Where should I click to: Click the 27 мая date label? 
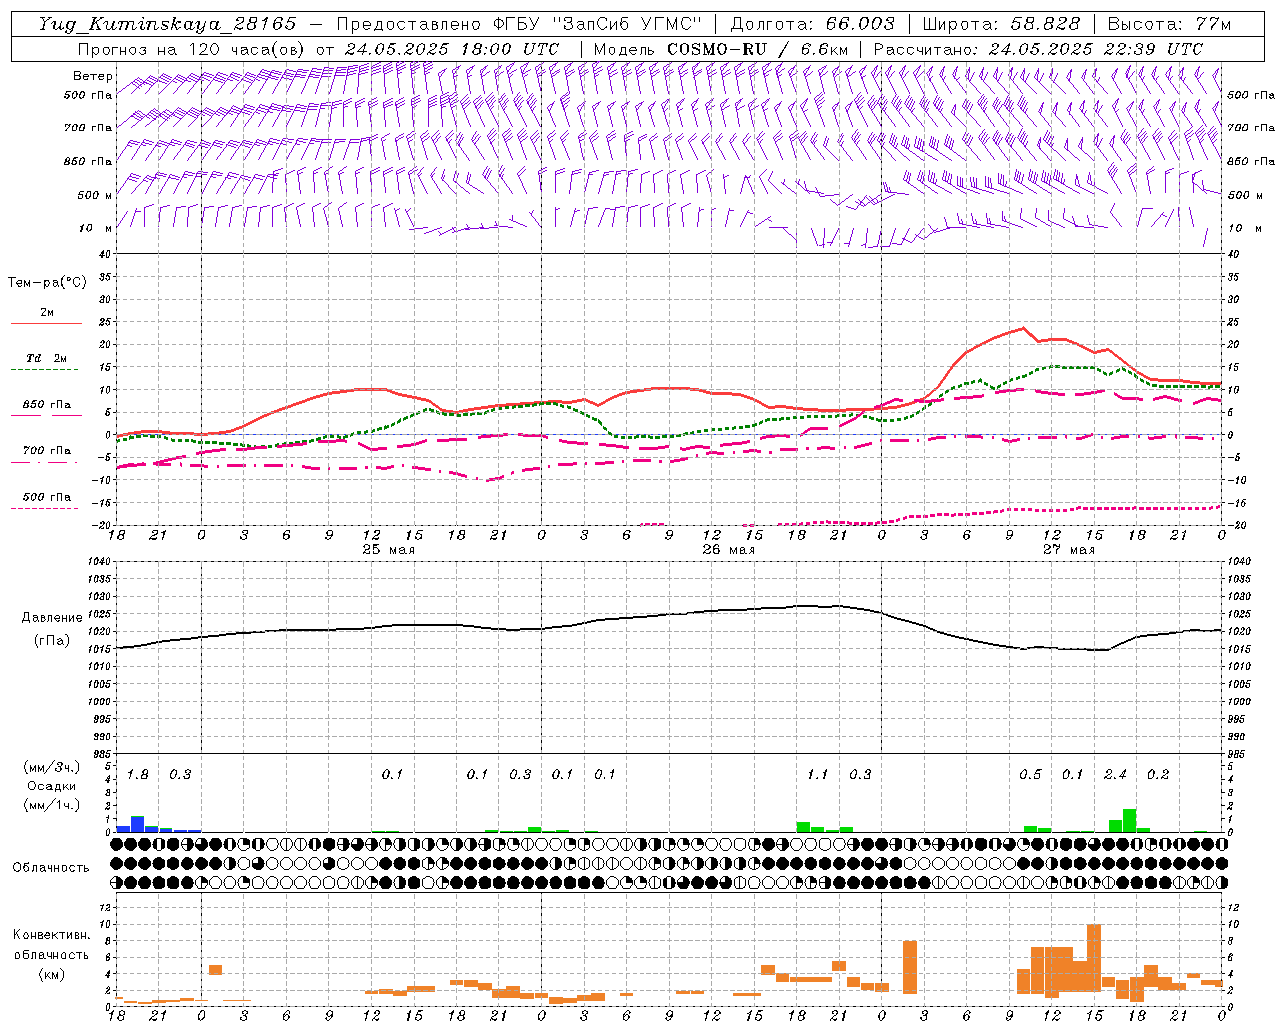(1069, 550)
